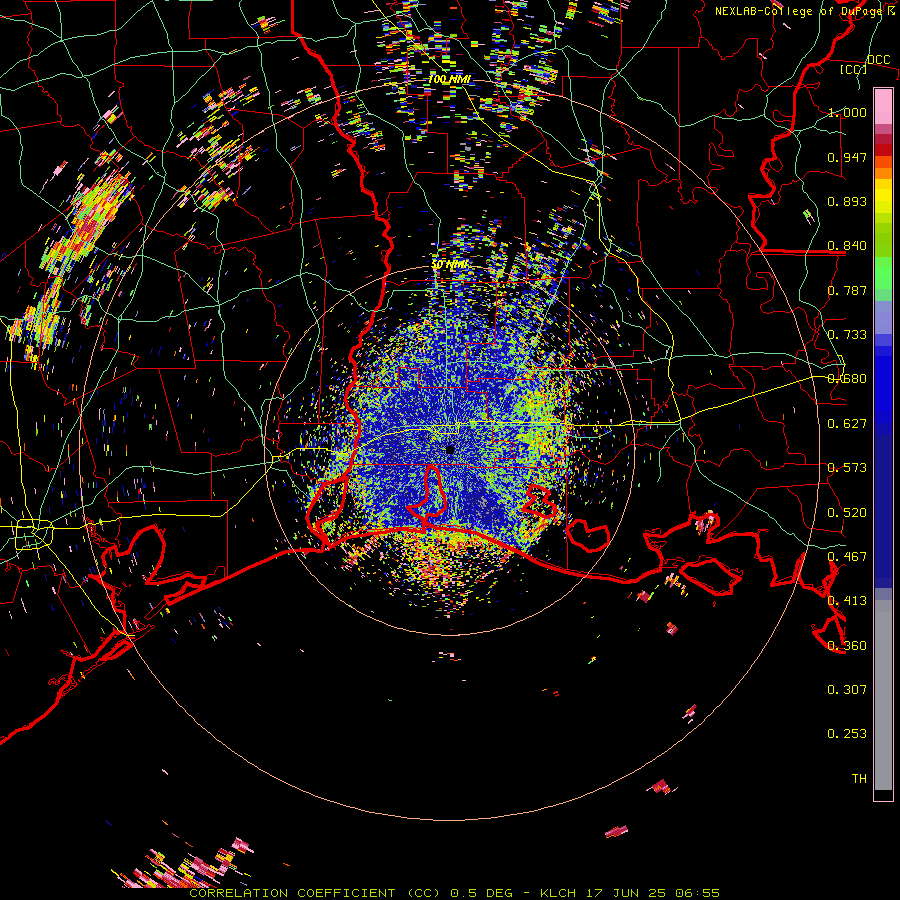Select the 0.307 scale value
Image resolution: width=900 pixels, height=900 pixels.
[x=847, y=690]
